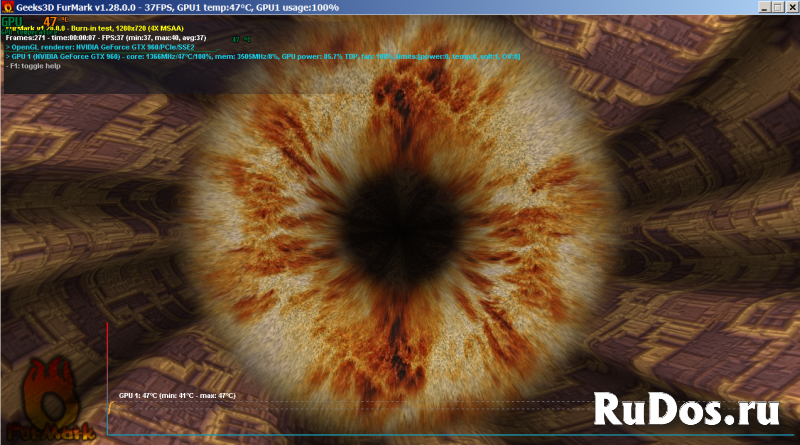Click the FurMark app icon in title bar
This screenshot has height=445, width=800.
tap(7, 7)
